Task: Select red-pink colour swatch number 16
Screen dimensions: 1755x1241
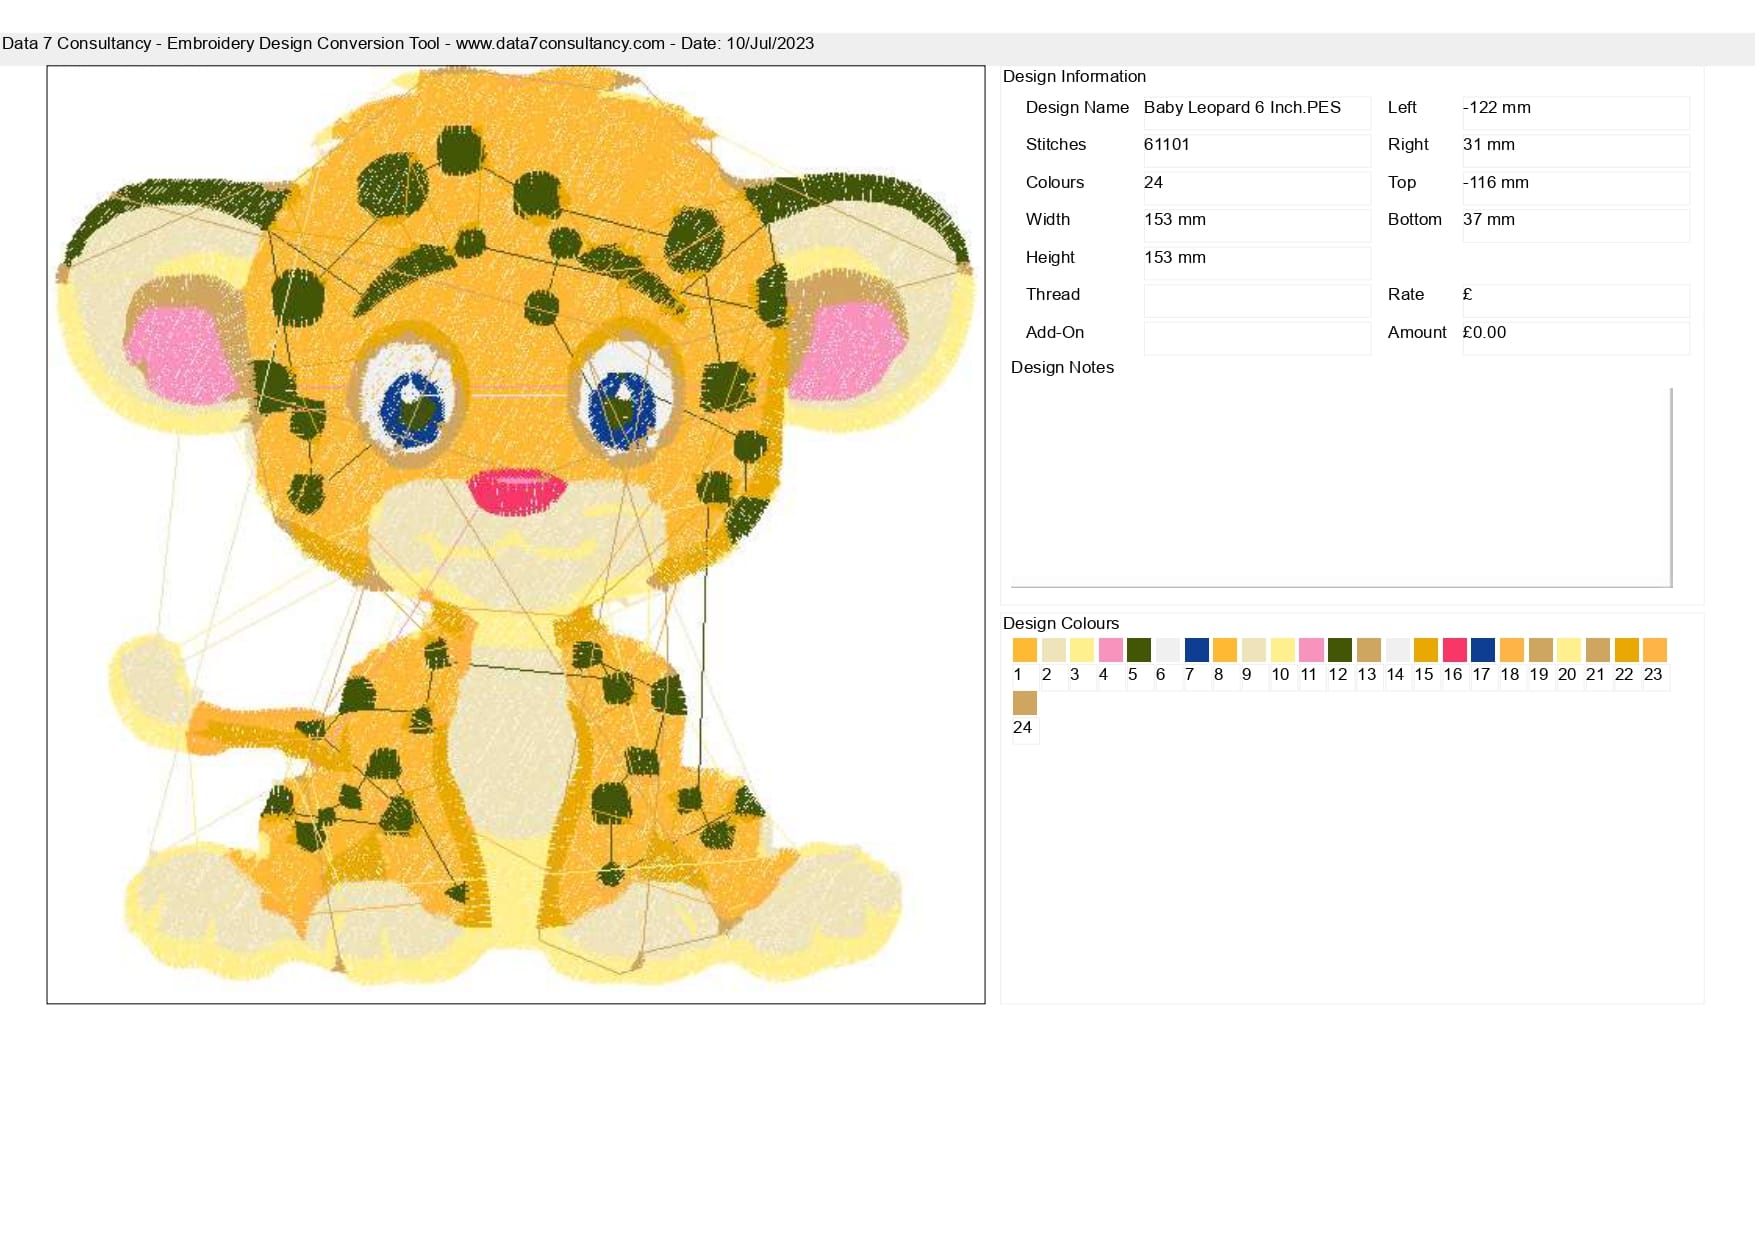Action: coord(1454,650)
